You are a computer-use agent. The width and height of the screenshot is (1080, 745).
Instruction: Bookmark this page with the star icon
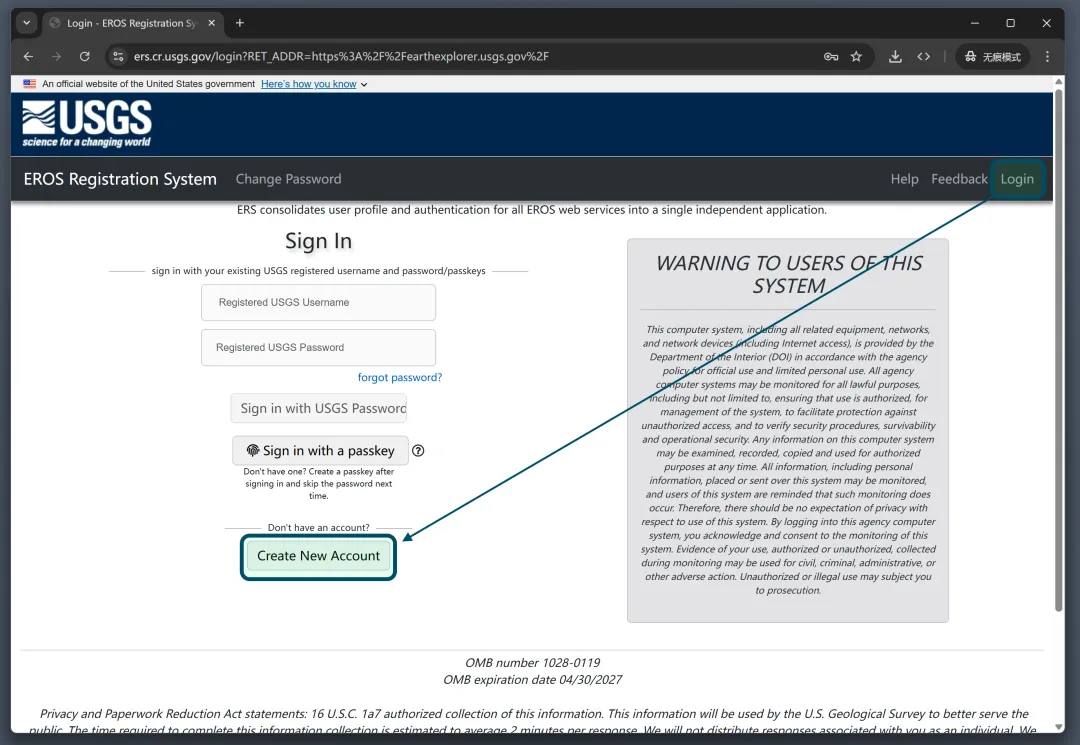(856, 56)
